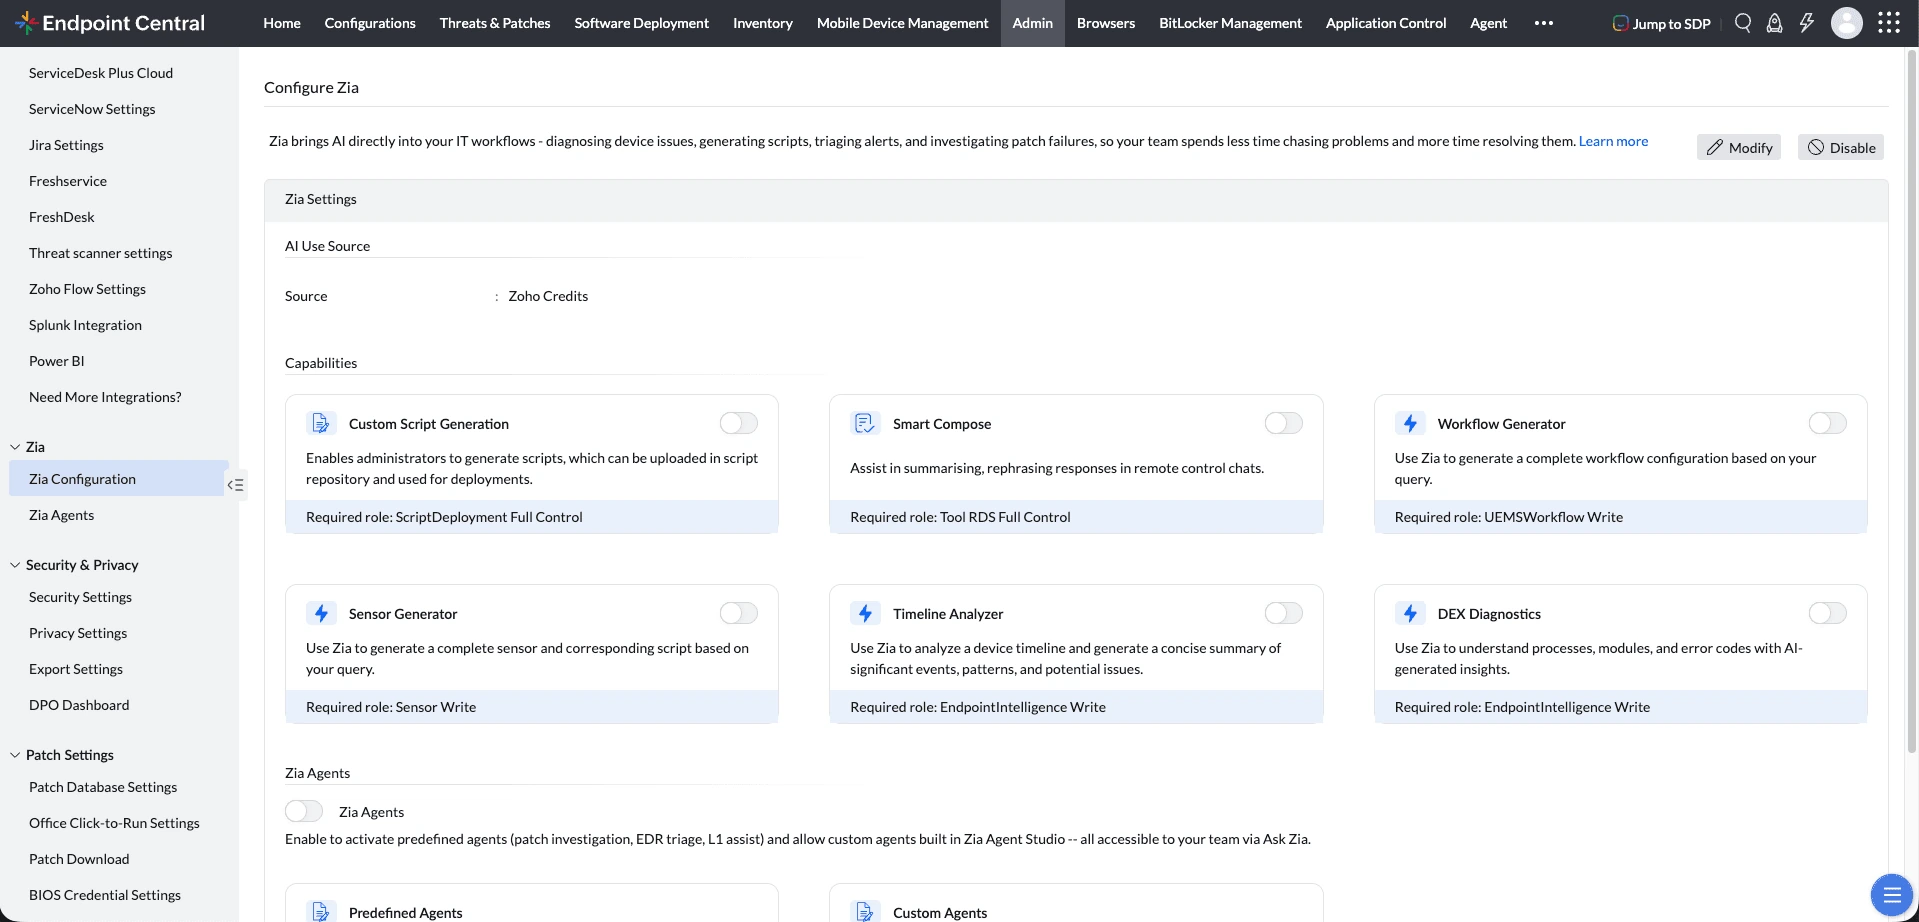Open Splunk Integration

point(85,325)
